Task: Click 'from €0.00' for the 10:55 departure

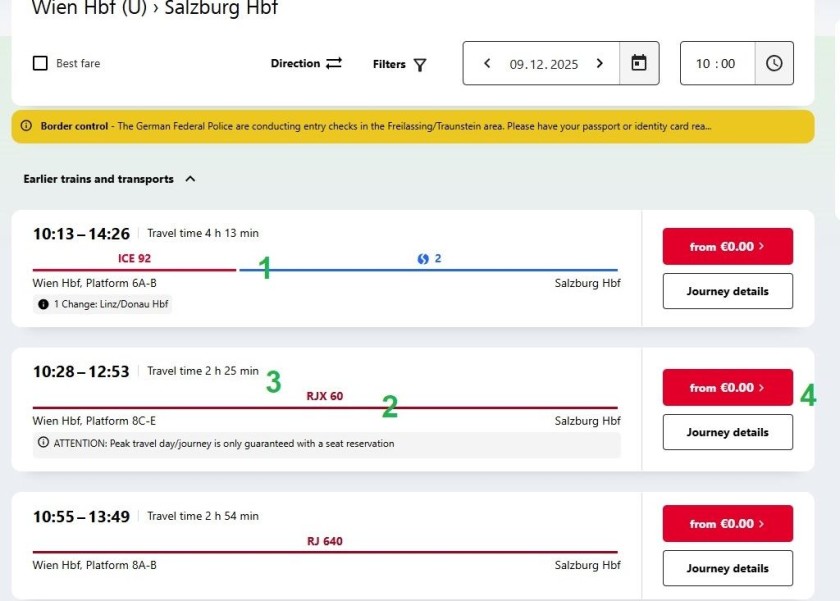Action: (x=727, y=523)
